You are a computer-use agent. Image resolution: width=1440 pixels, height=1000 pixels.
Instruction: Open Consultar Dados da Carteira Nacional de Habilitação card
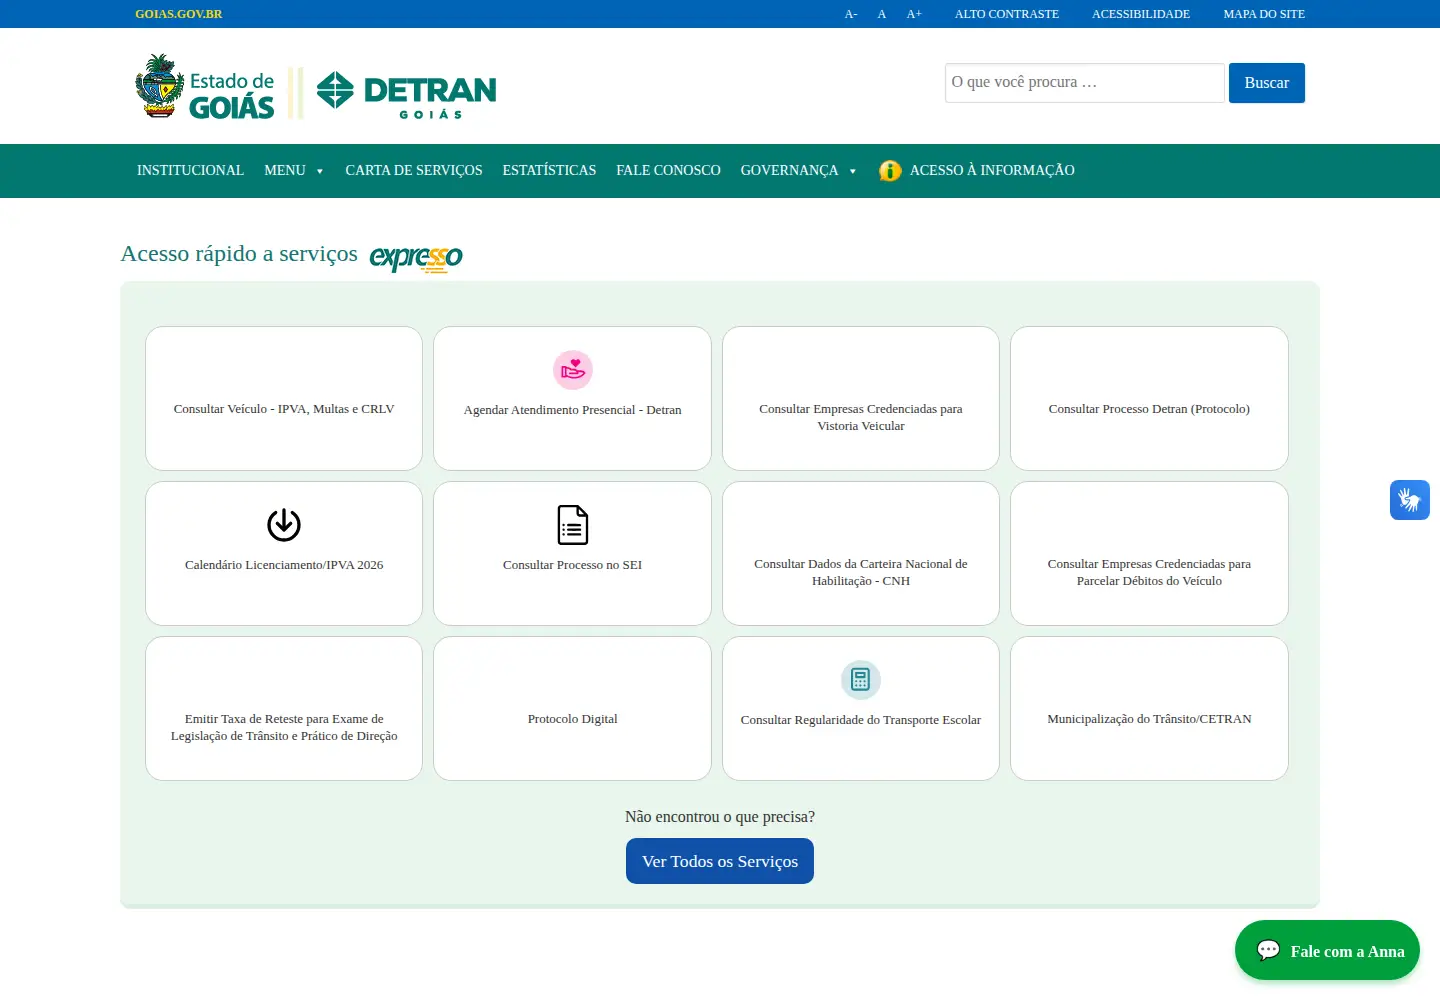(861, 553)
